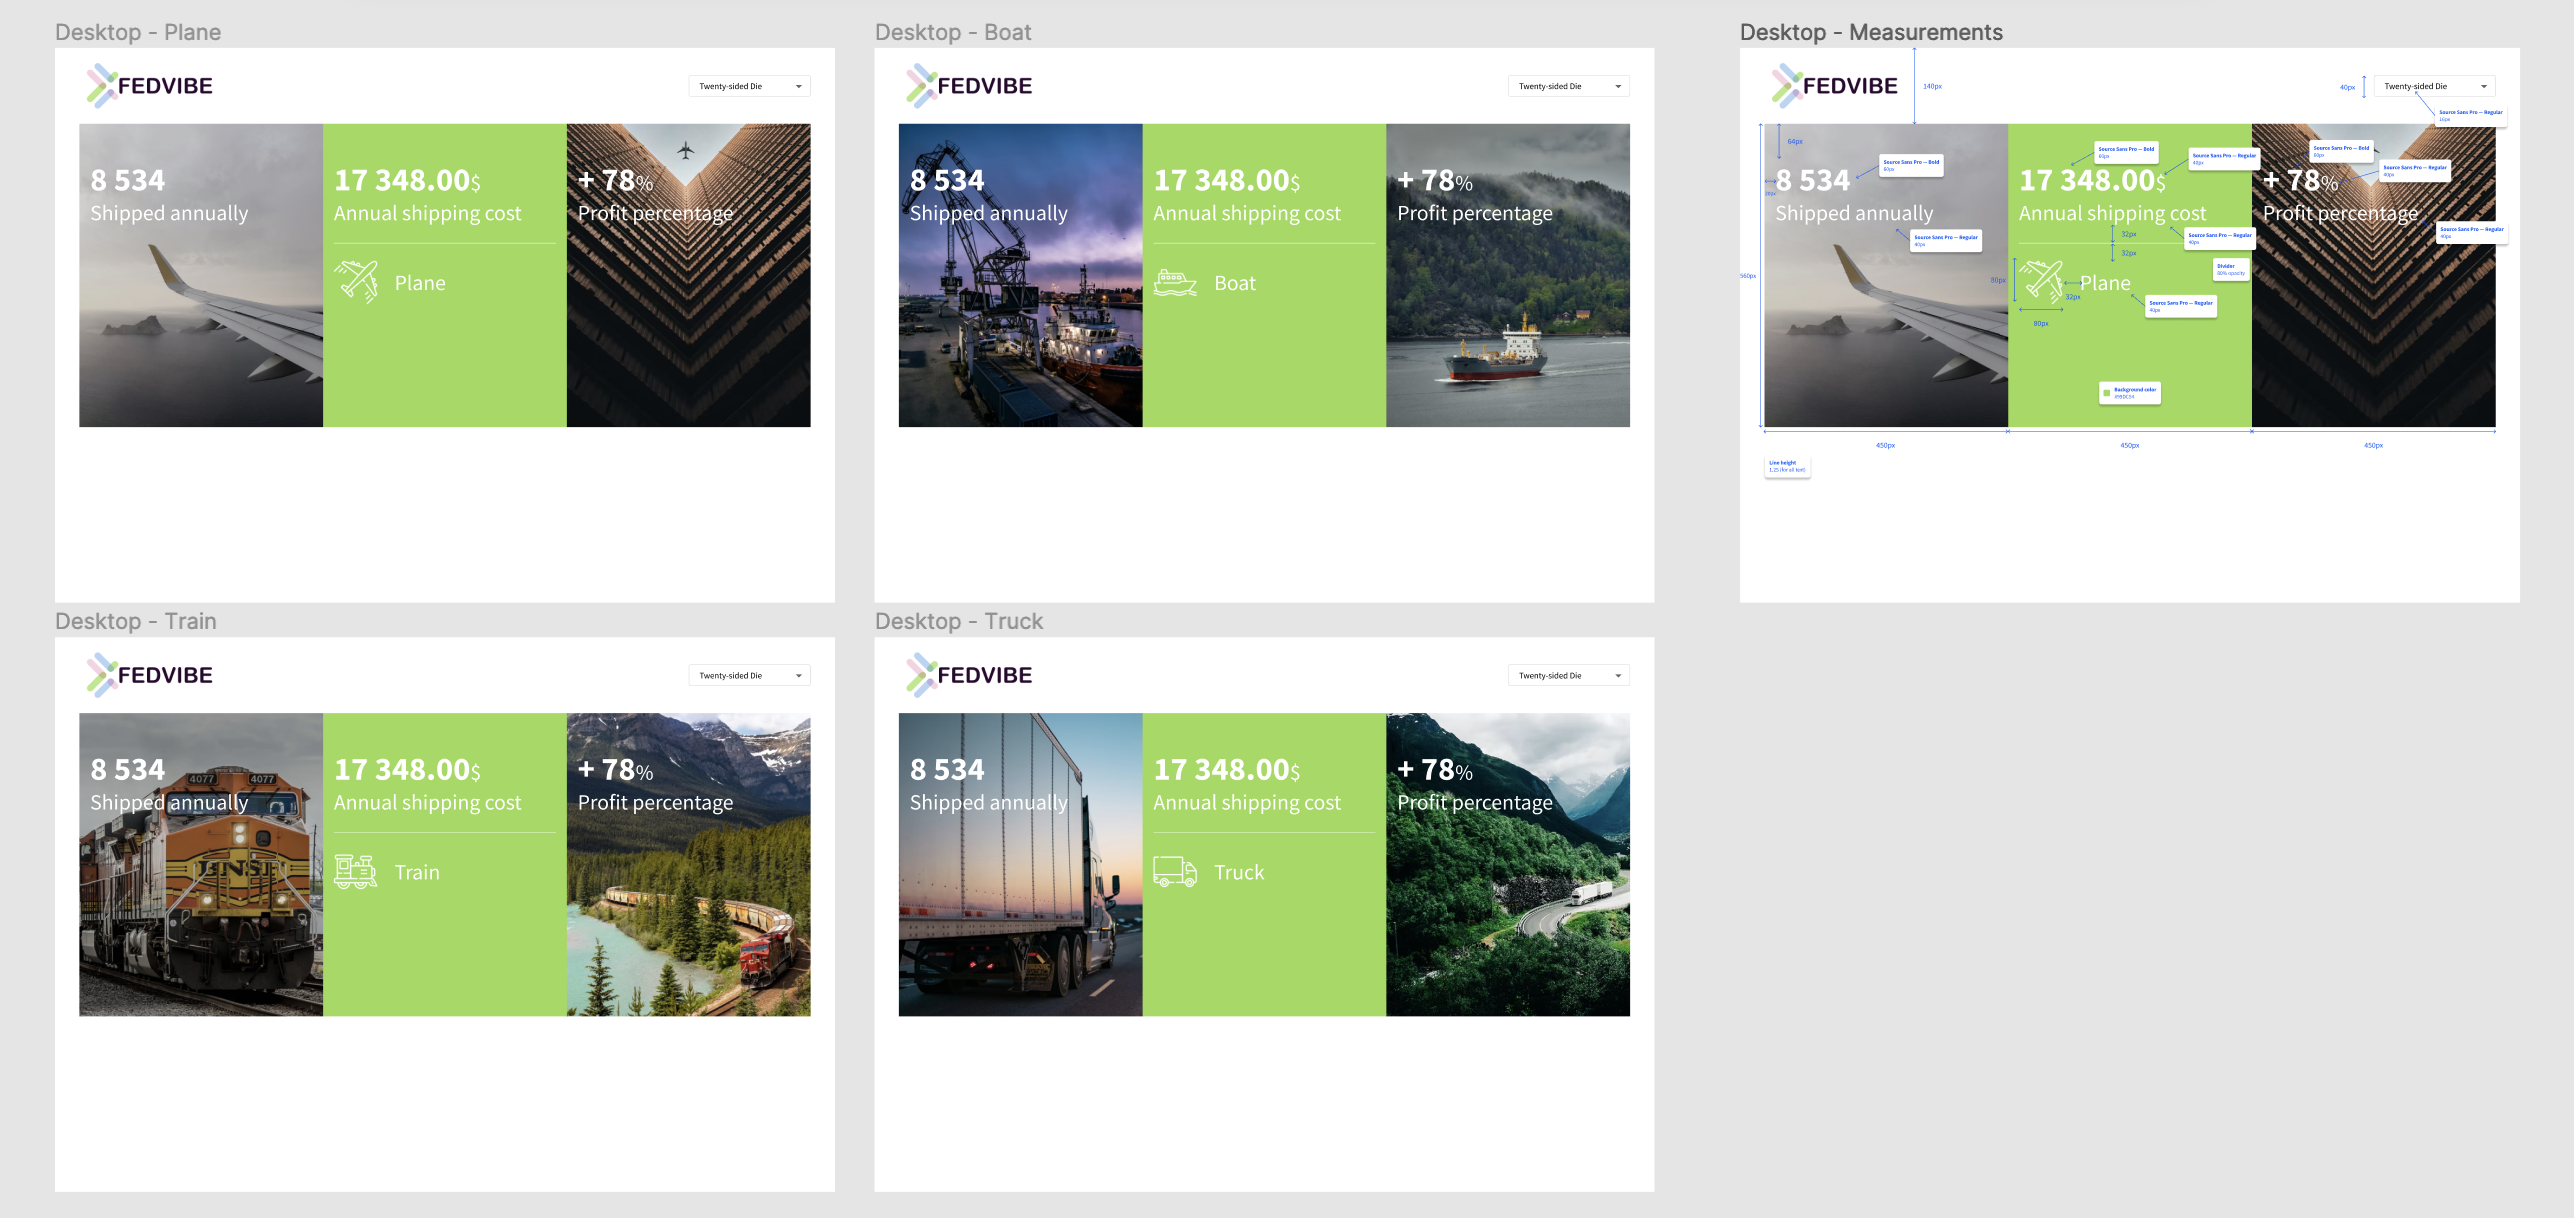Open Twenty-sided Die dropdown in Measurements frame
The image size is (2574, 1218).
2434,86
